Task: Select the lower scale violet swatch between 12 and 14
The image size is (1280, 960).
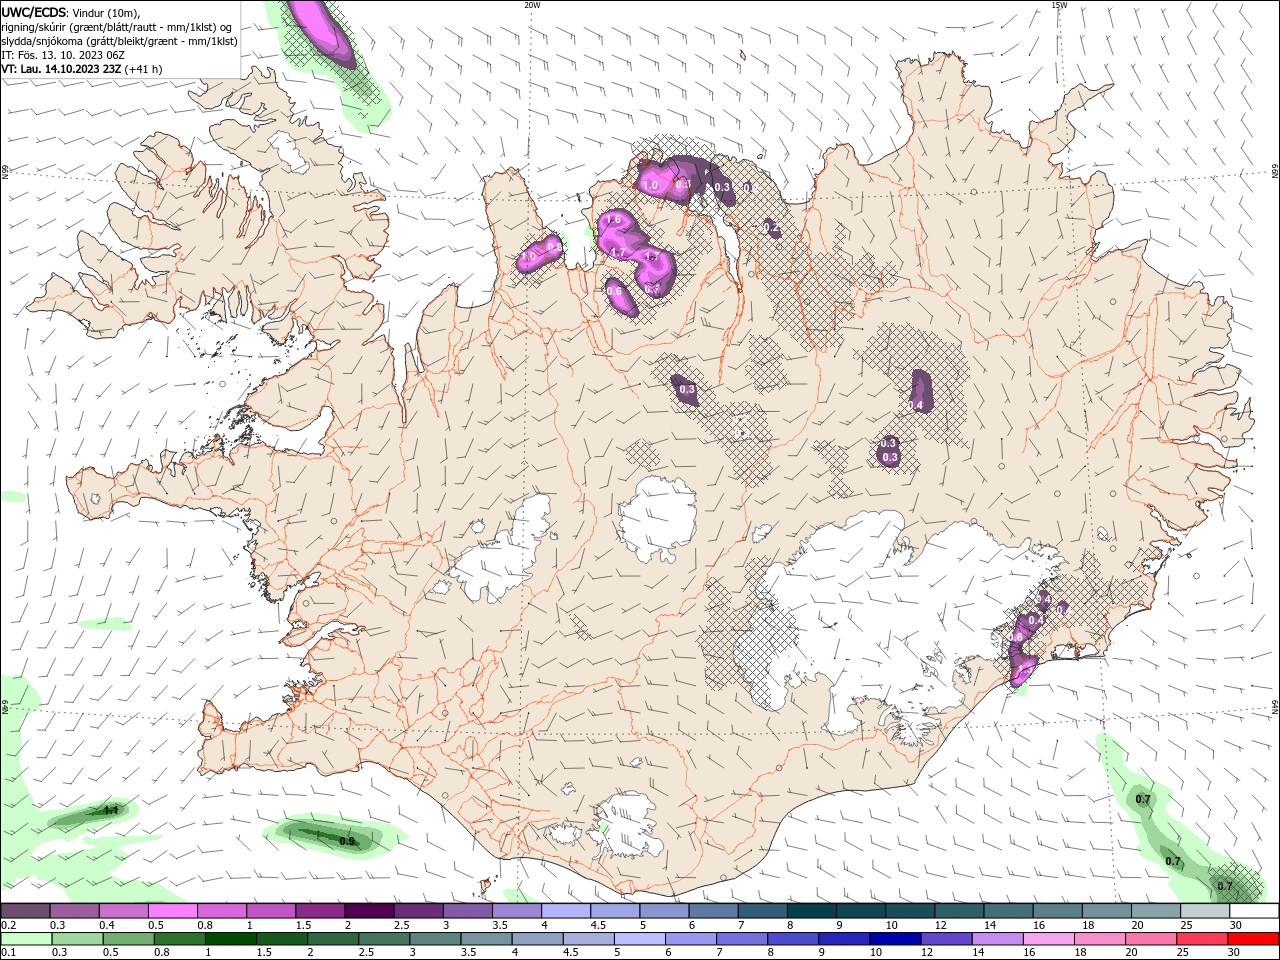Action: pos(946,939)
